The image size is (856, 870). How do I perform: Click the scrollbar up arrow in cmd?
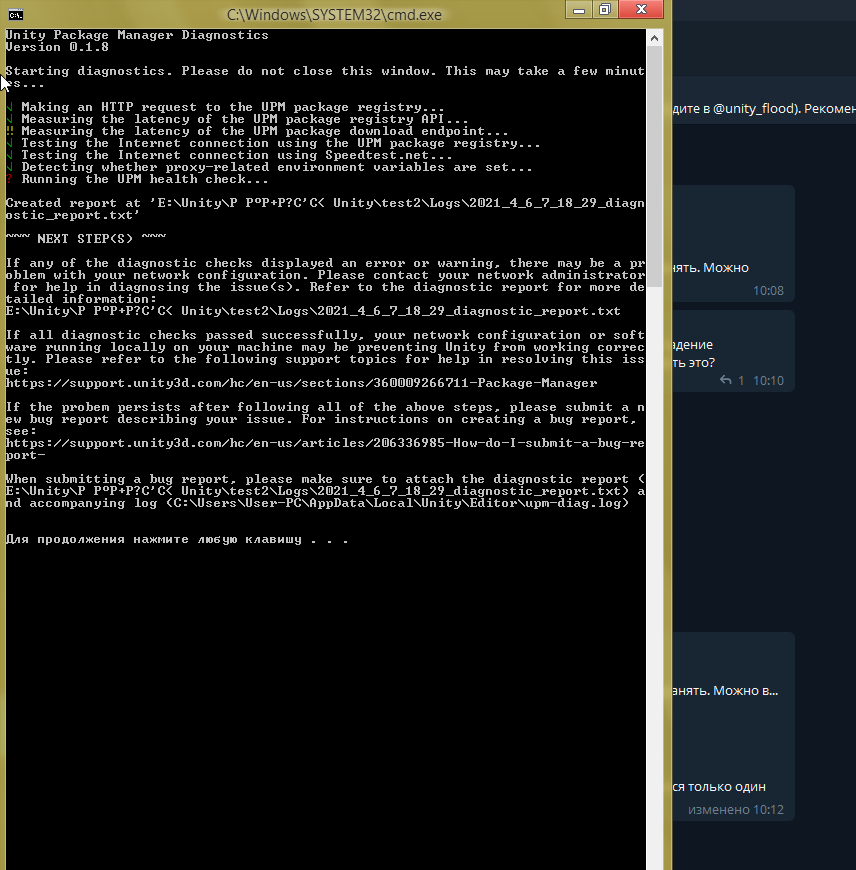click(x=655, y=38)
